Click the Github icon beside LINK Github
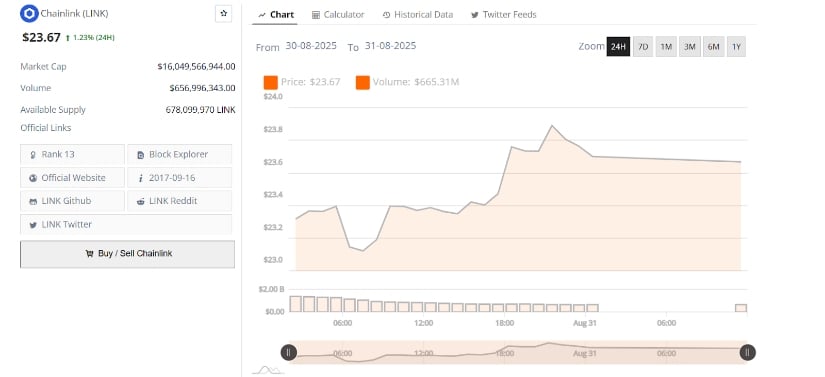The image size is (825, 377). point(33,201)
